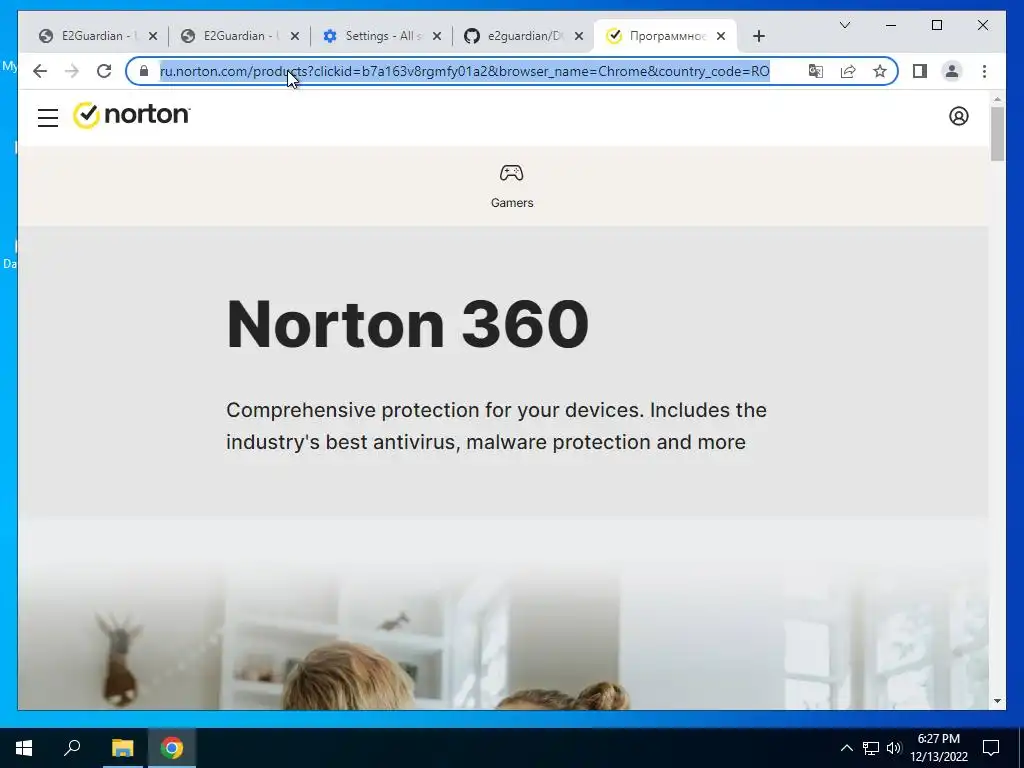Click the Norton 360 heading

(x=408, y=325)
